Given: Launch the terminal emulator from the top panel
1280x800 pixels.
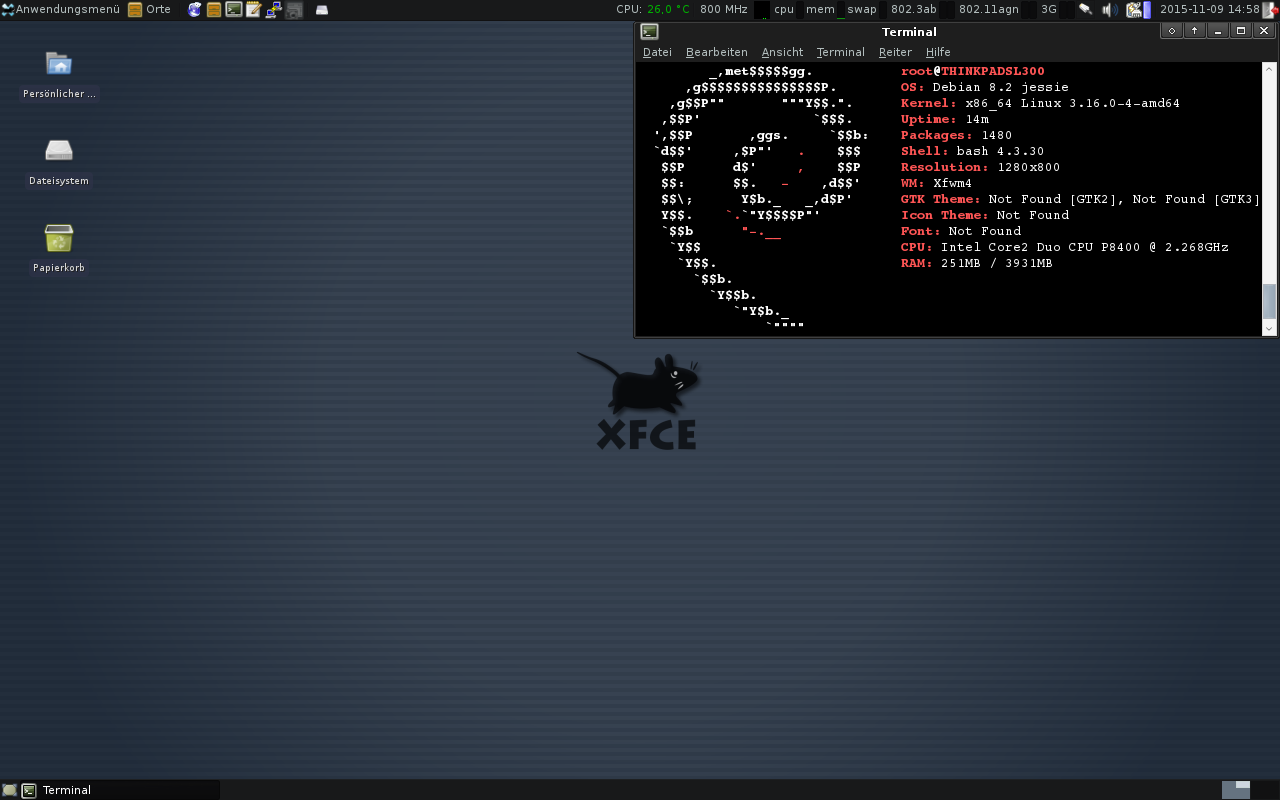Looking at the screenshot, I should 233,9.
